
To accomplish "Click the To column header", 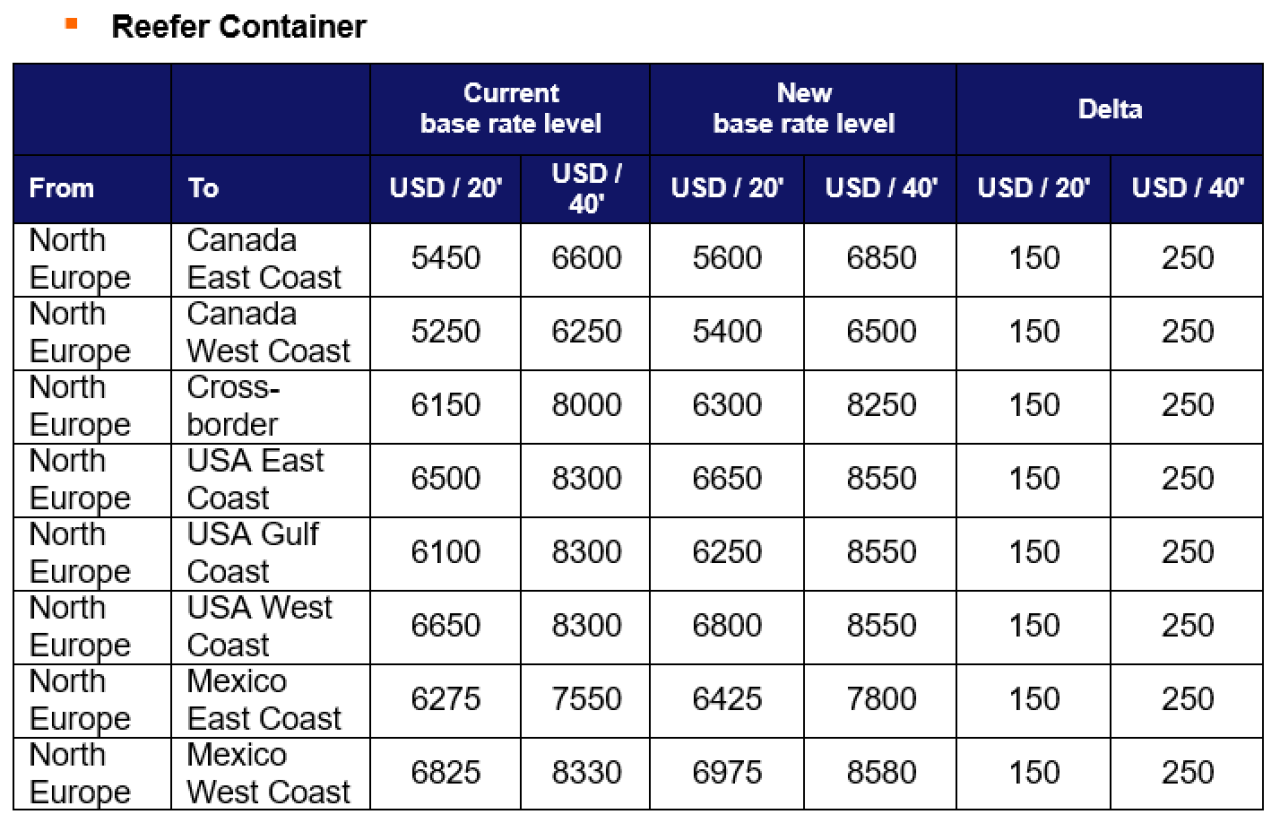I will pyautogui.click(x=203, y=188).
